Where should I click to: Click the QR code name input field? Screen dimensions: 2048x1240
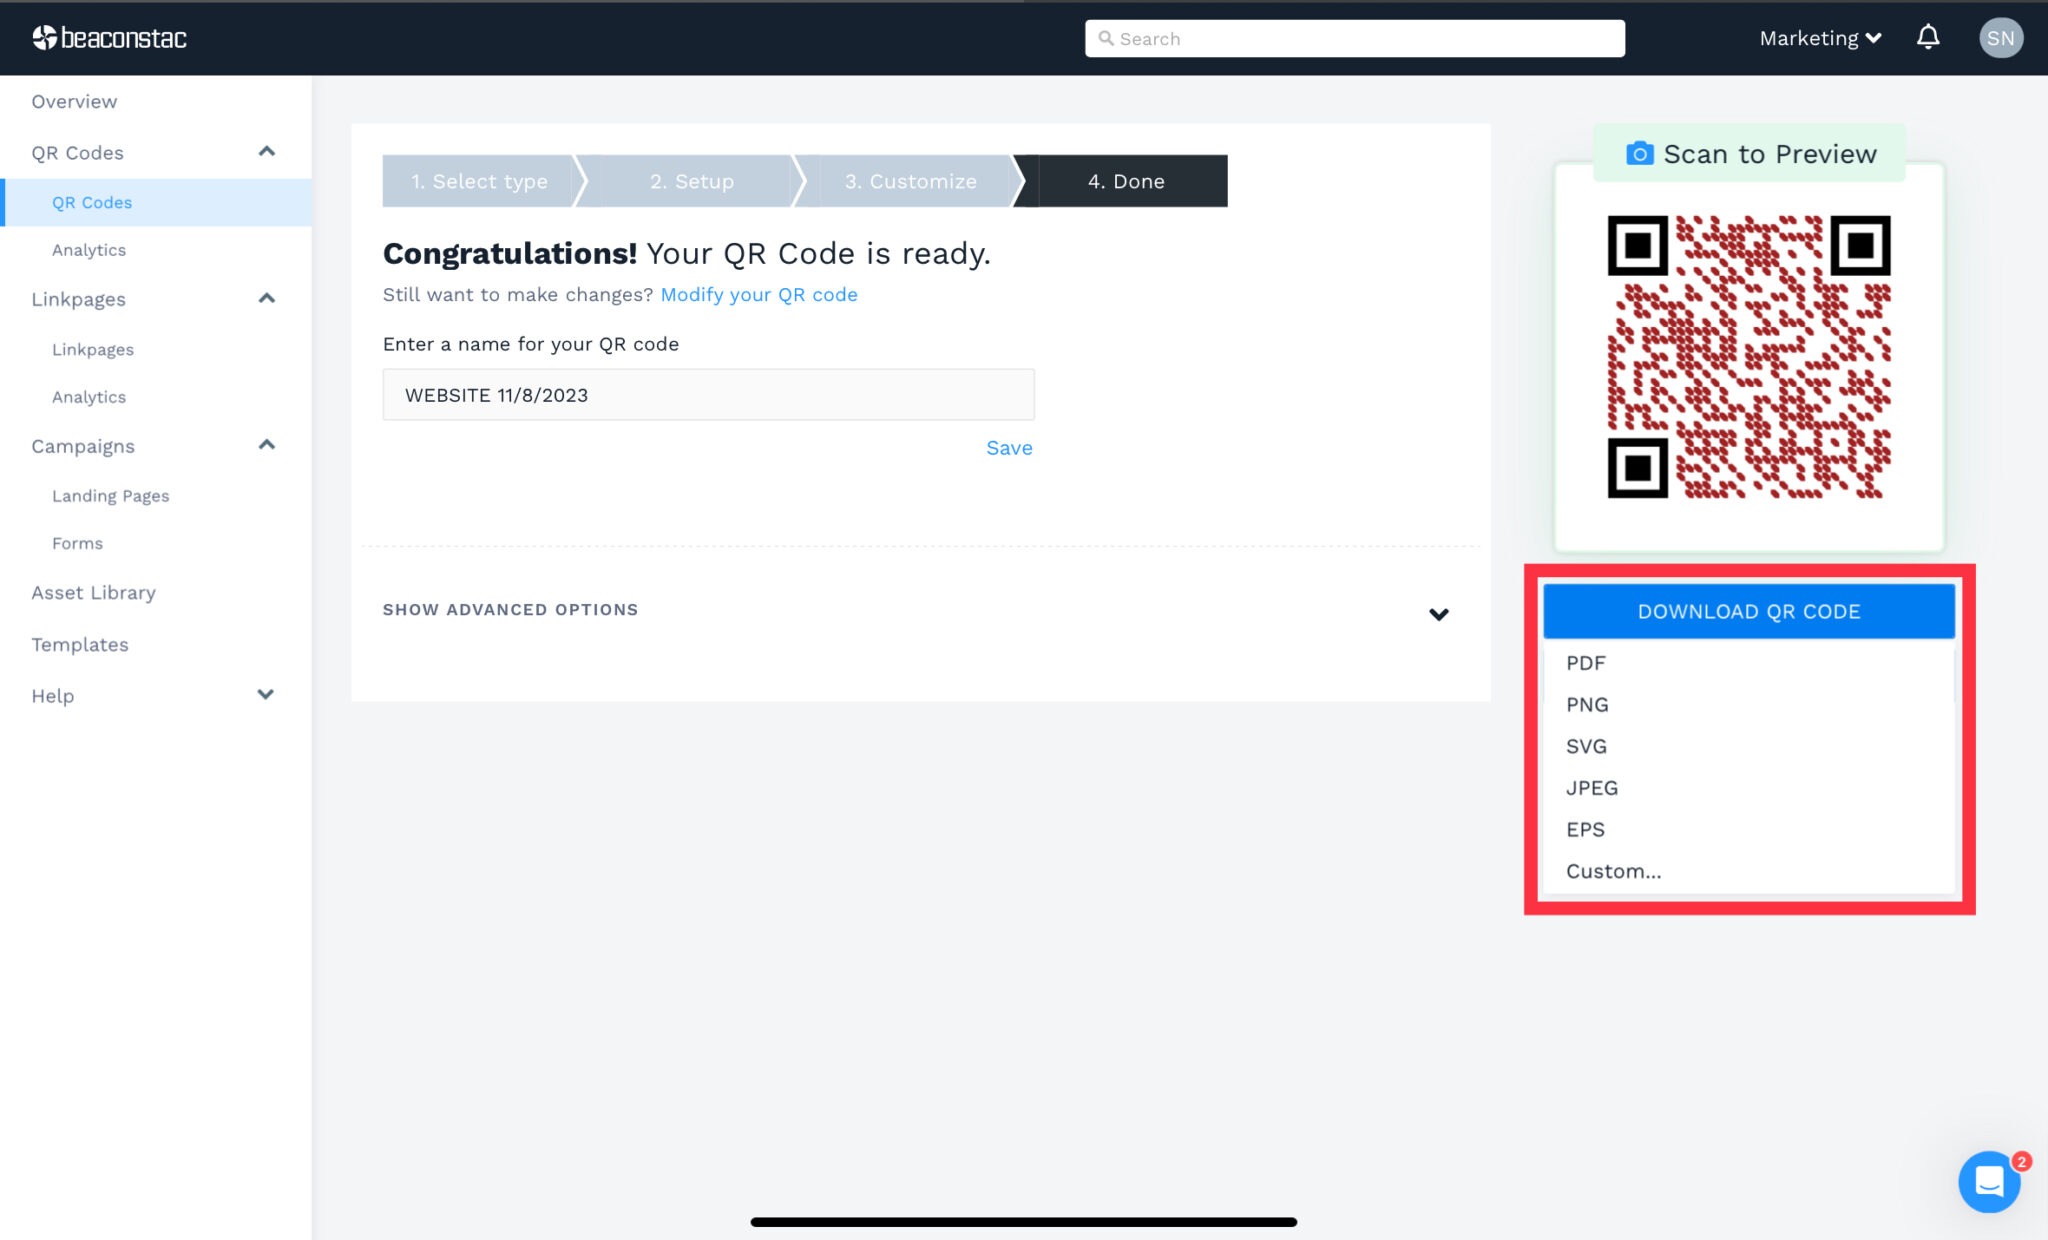(708, 394)
